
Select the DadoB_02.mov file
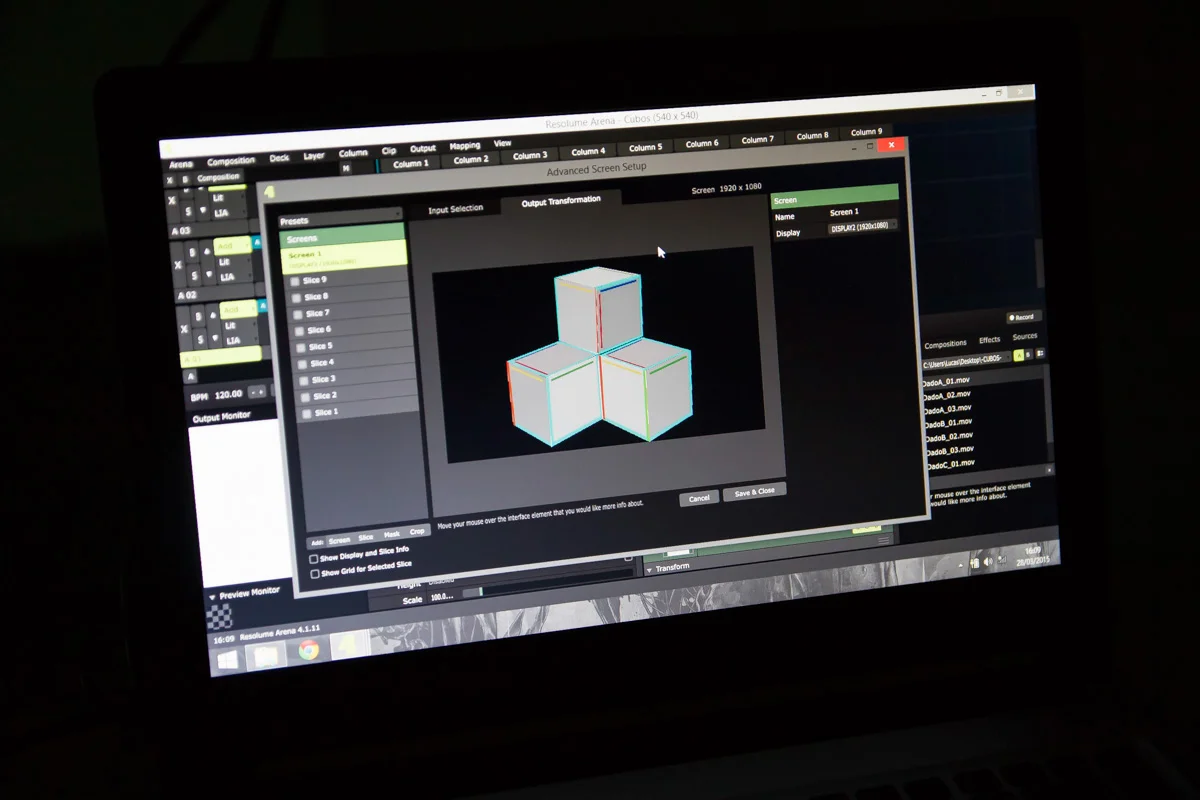click(949, 437)
